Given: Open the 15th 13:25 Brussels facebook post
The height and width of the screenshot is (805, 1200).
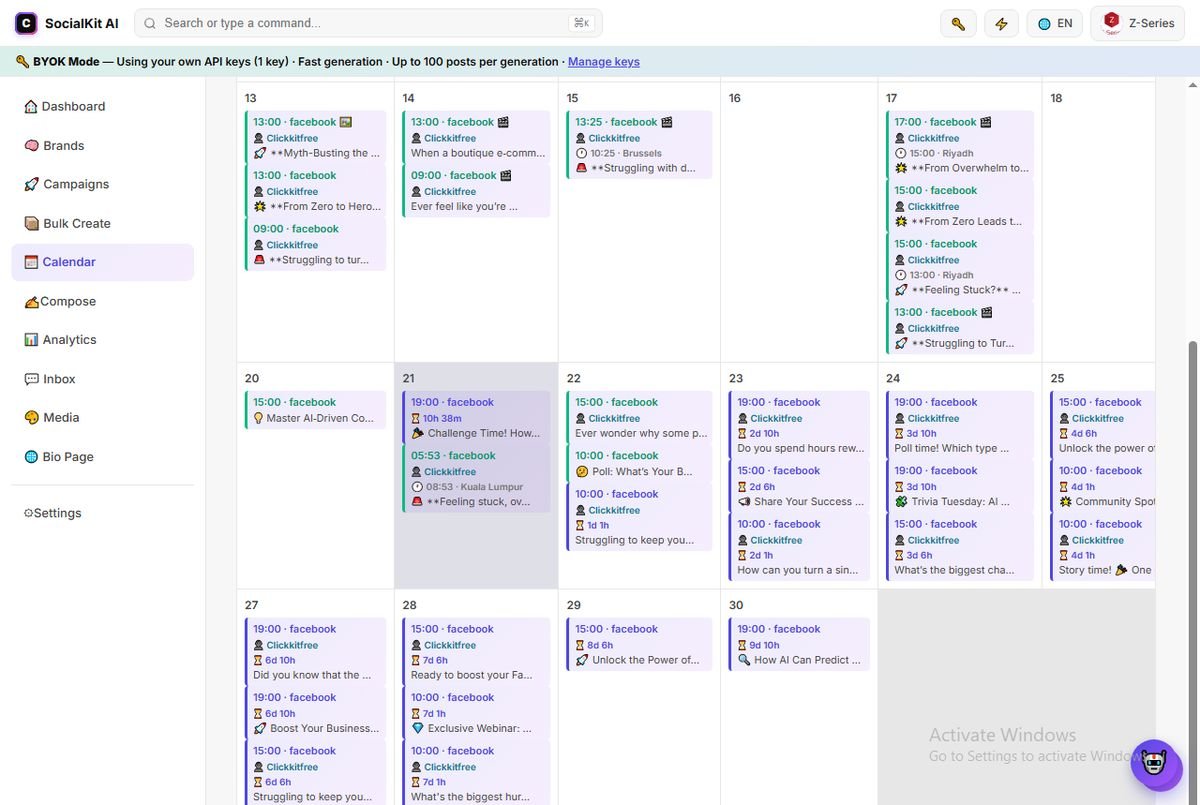Looking at the screenshot, I should (x=640, y=145).
